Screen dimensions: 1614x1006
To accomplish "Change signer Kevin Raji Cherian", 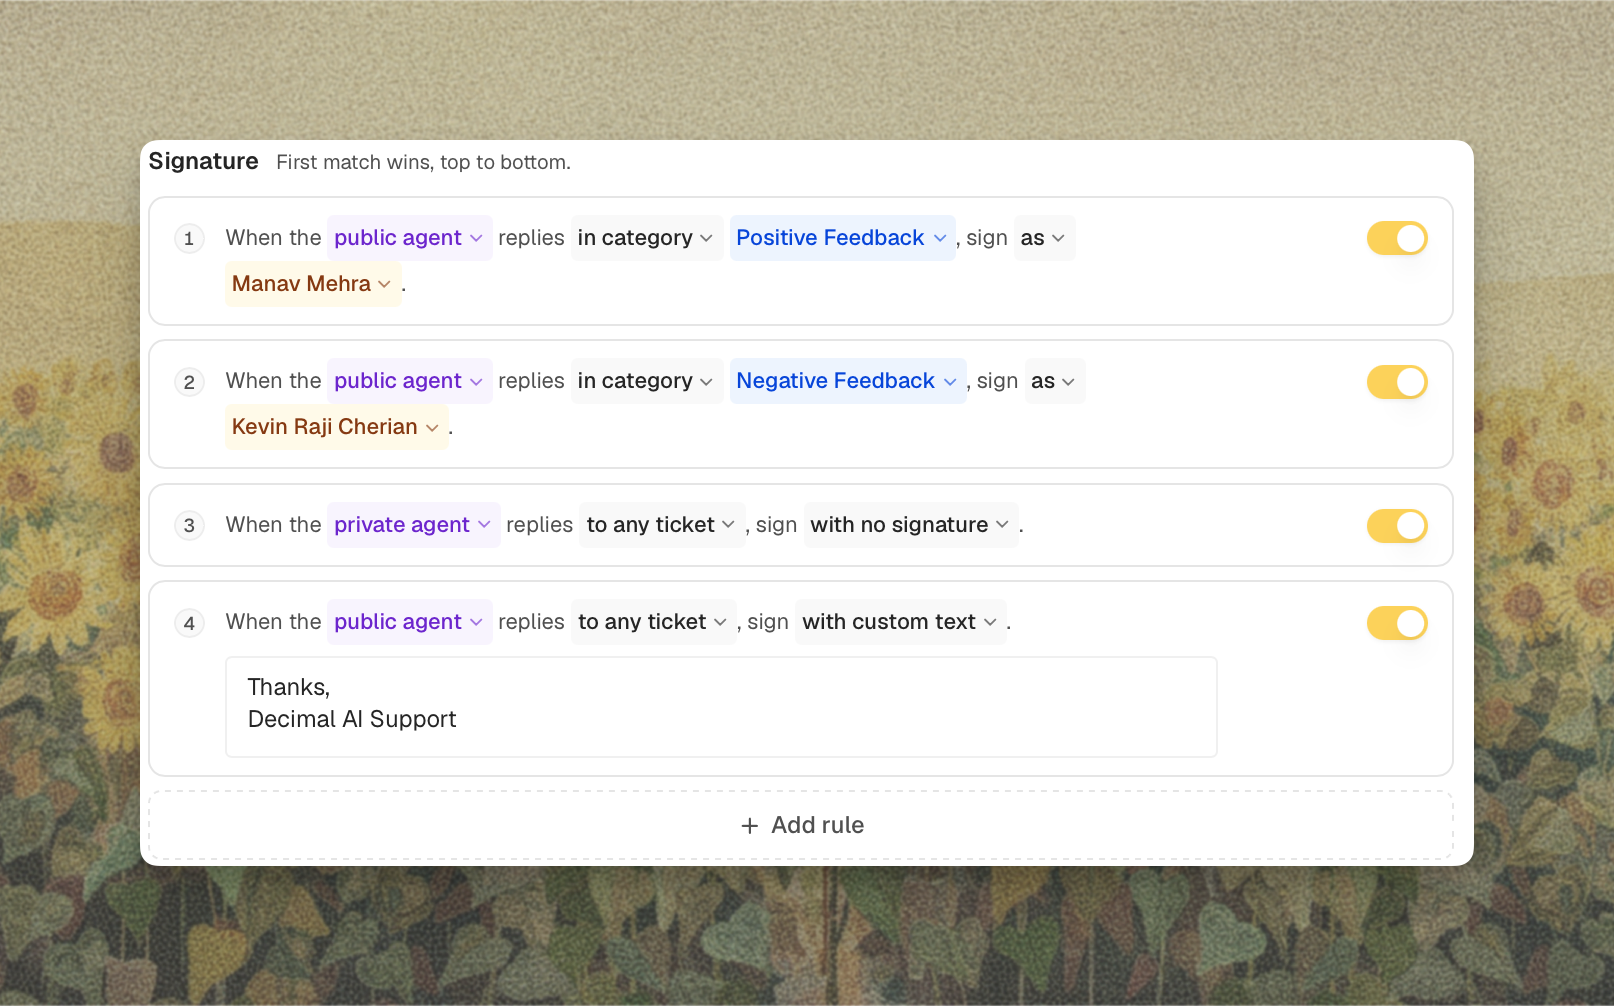I will tap(336, 427).
